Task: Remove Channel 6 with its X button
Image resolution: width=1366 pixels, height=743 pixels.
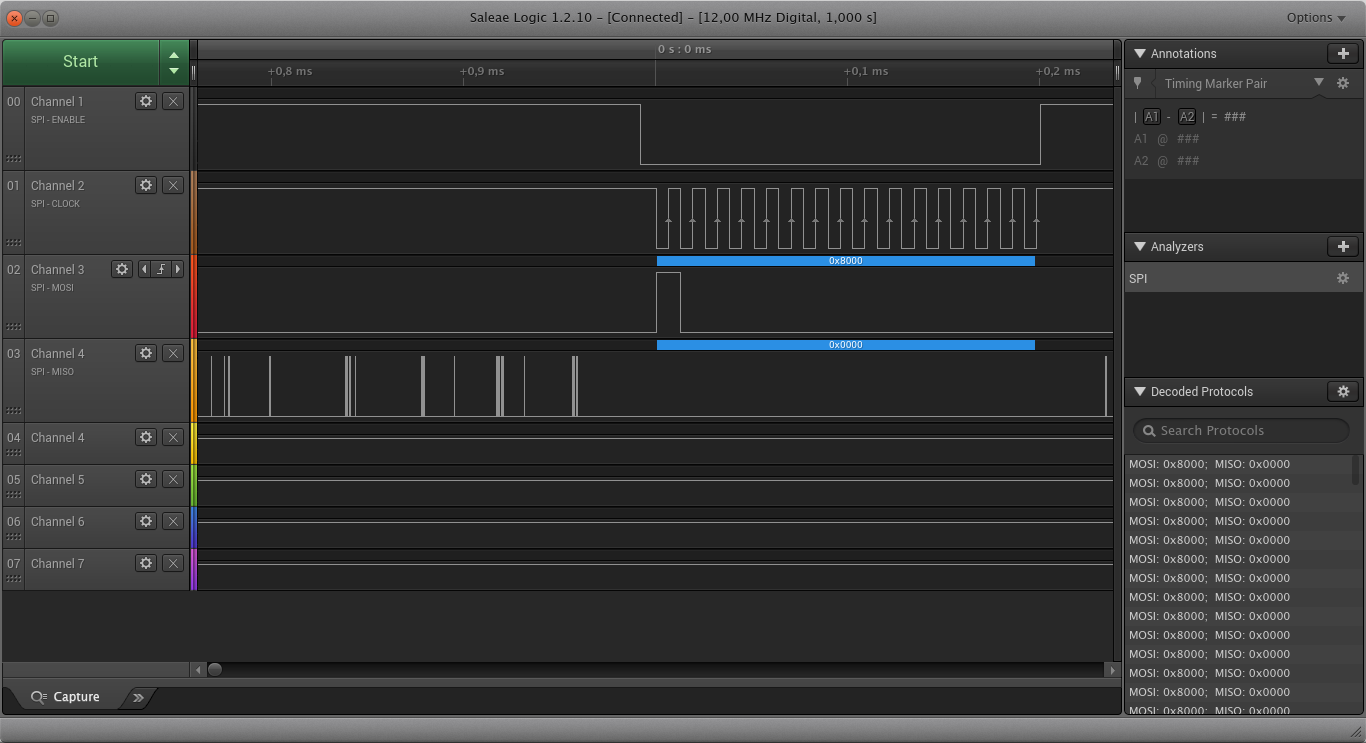Action: pyautogui.click(x=173, y=521)
